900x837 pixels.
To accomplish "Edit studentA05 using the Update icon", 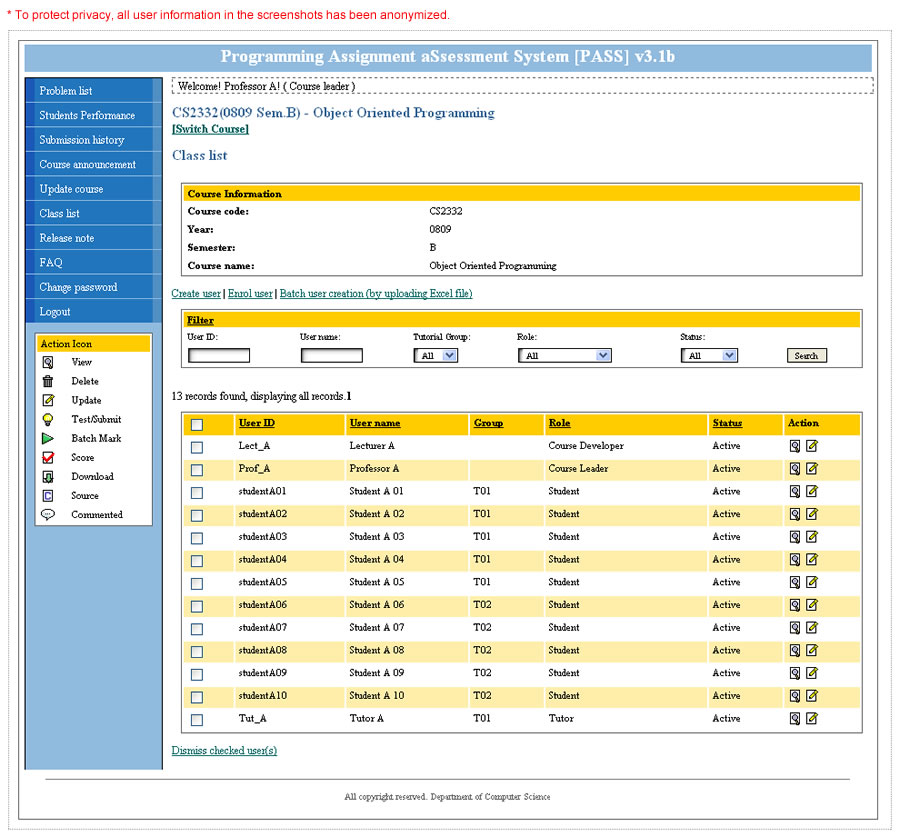I will (812, 582).
